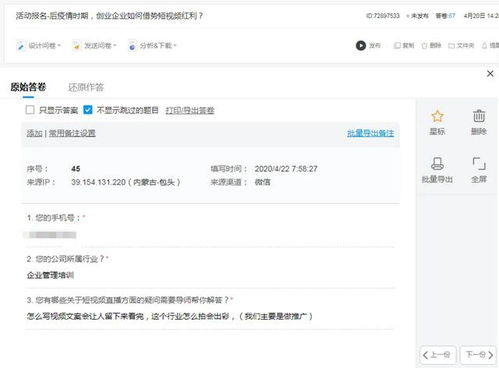Click the 文件夹 folder icon
The image size is (499, 368).
tap(451, 46)
